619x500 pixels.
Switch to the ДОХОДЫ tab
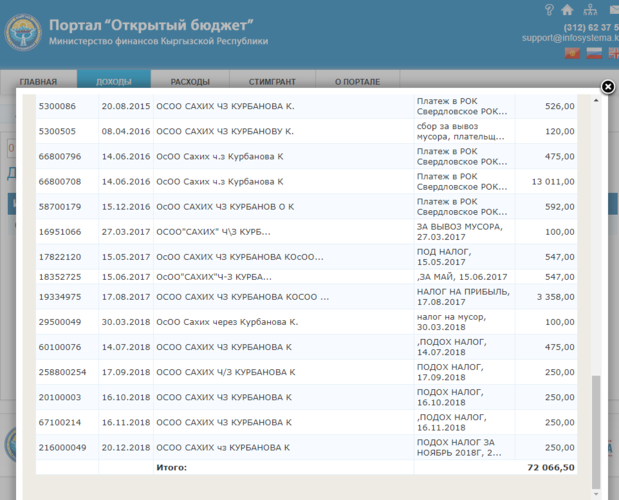(x=113, y=81)
